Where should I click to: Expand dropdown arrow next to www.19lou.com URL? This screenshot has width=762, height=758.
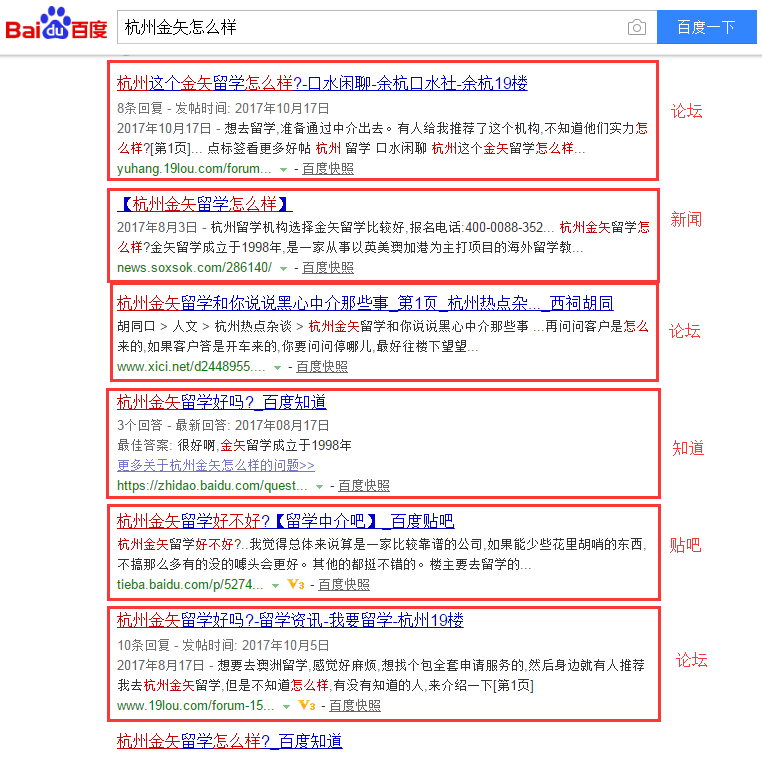pos(286,706)
